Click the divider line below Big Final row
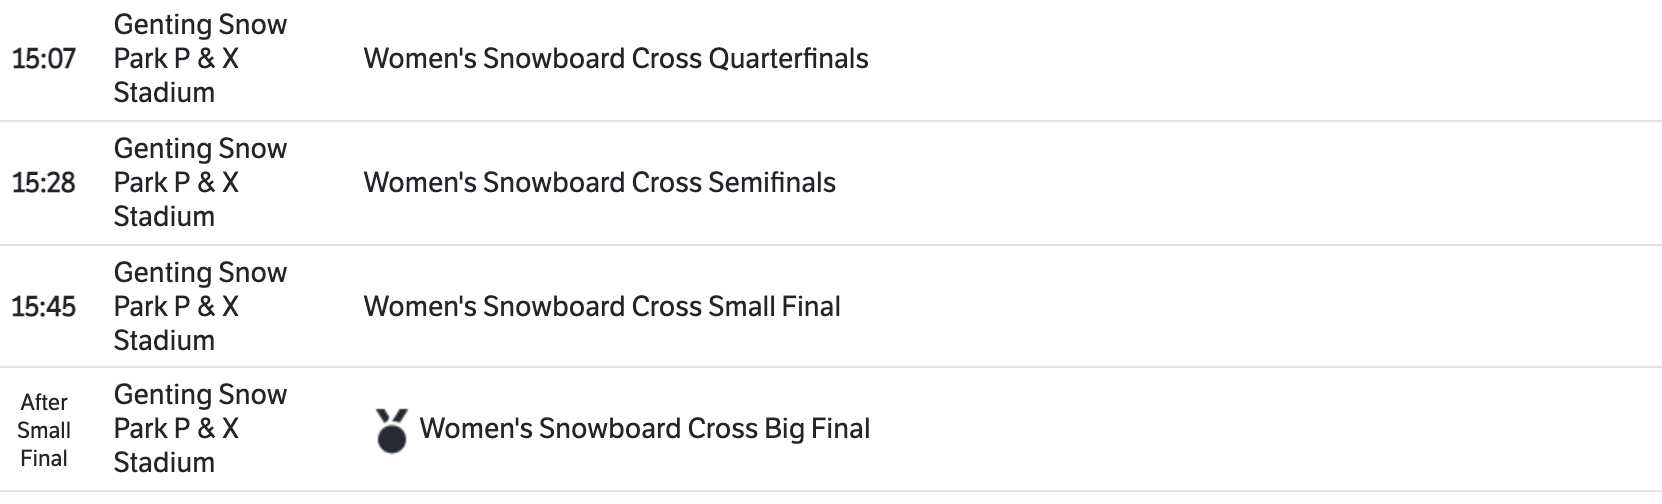Screen dimensions: 1662x504 tap(830, 491)
